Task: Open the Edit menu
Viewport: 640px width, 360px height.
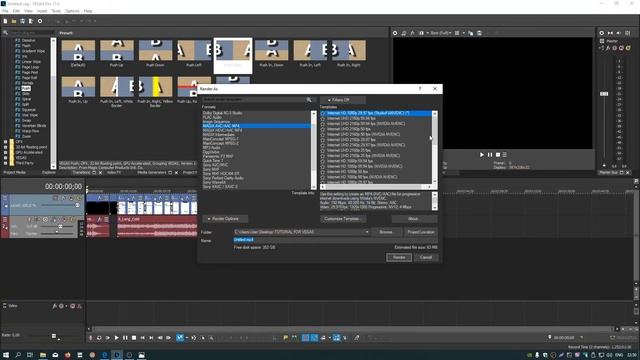Action: click(x=16, y=11)
